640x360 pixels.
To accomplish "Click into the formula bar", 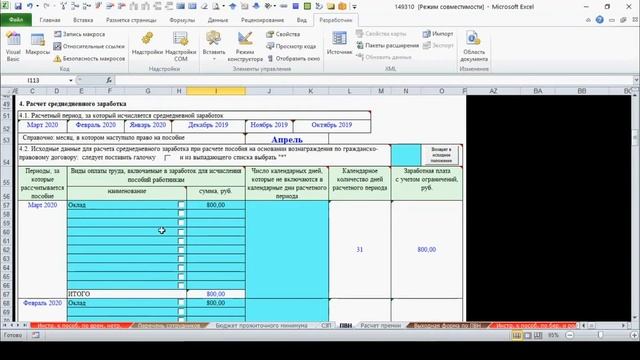I will (373, 80).
